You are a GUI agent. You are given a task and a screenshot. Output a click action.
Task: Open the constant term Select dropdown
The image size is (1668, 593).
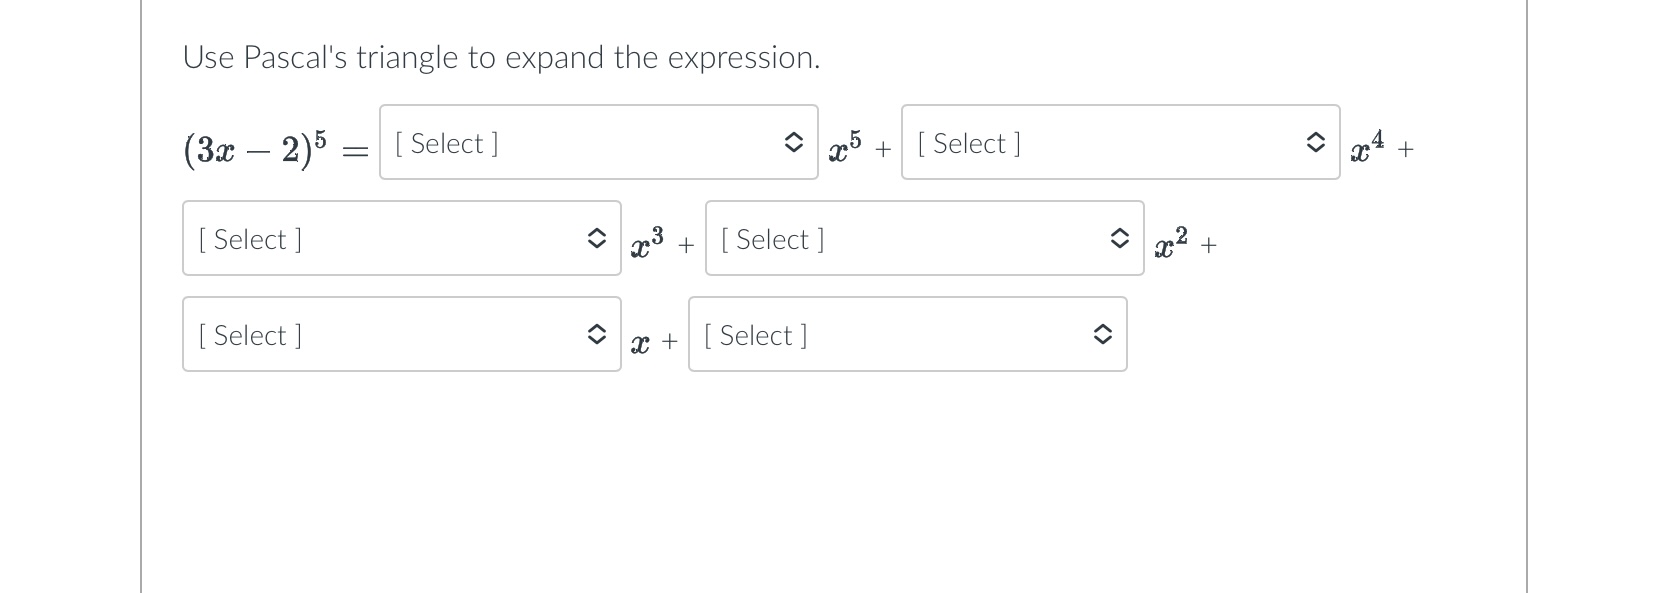pyautogui.click(x=908, y=334)
